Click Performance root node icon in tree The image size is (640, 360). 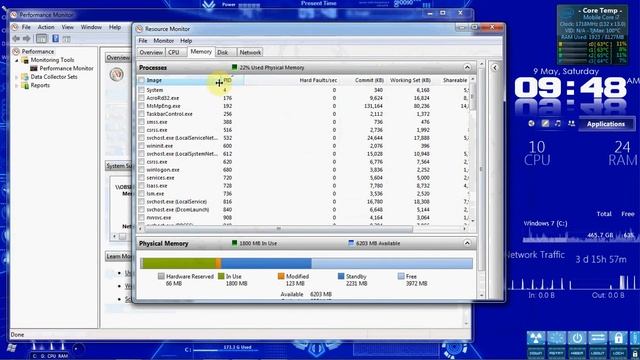coord(16,51)
